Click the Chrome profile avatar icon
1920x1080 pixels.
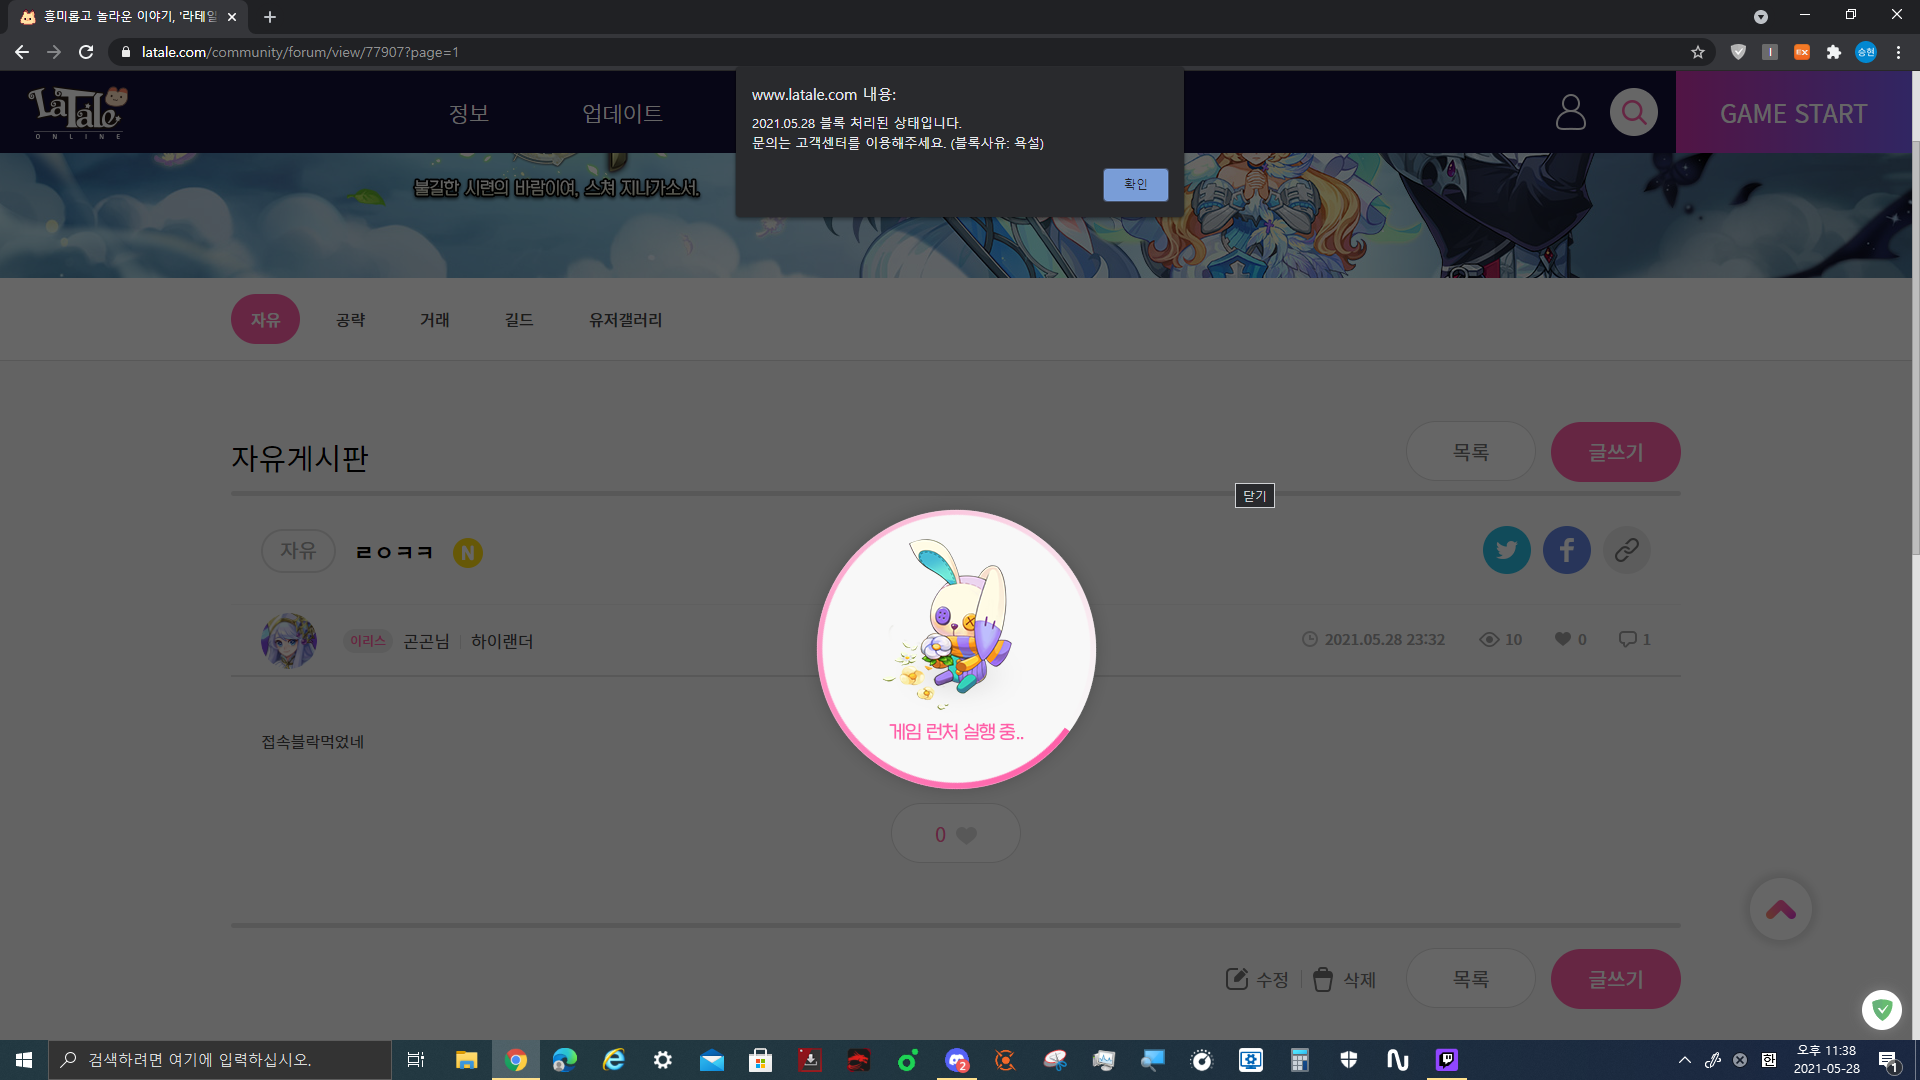[x=1865, y=52]
